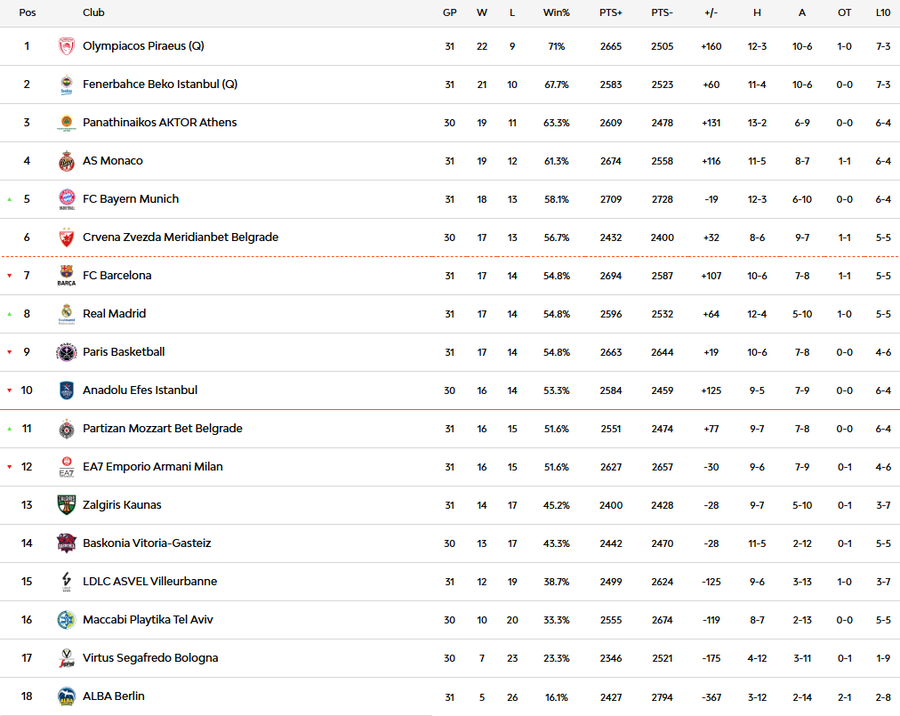900x716 pixels.
Task: Click the ALBA Berlin team logo
Action: (x=66, y=697)
